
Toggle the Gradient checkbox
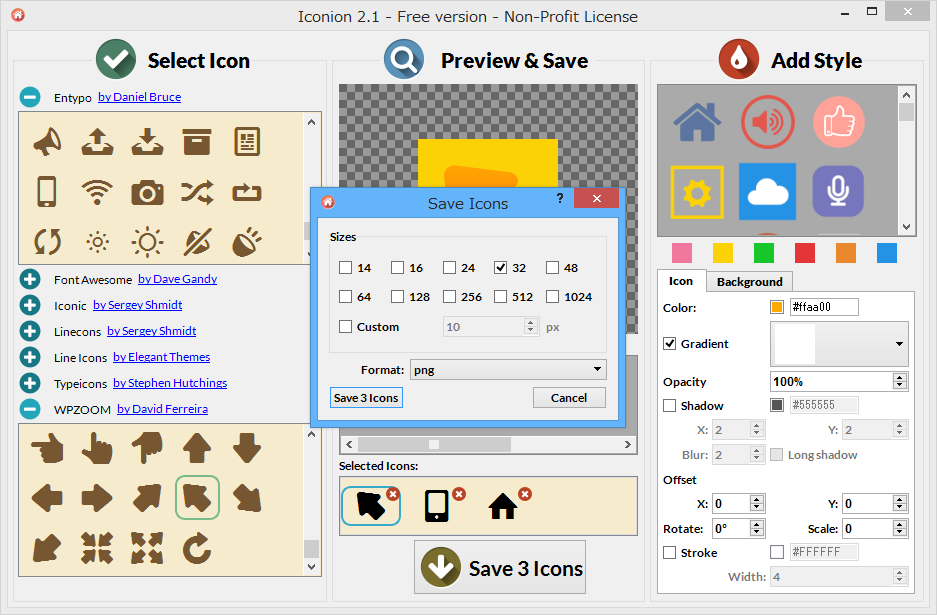click(x=670, y=344)
